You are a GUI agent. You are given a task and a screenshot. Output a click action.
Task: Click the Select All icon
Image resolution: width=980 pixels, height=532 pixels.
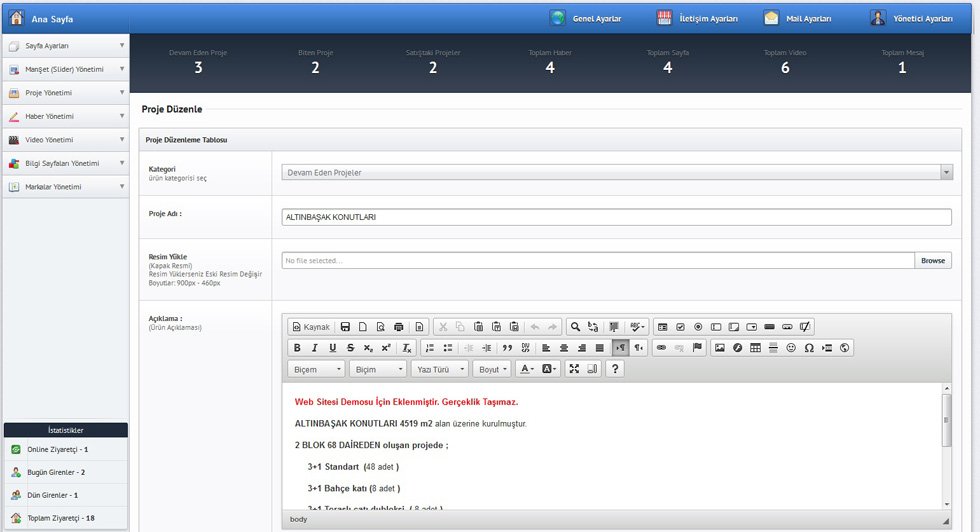click(614, 327)
